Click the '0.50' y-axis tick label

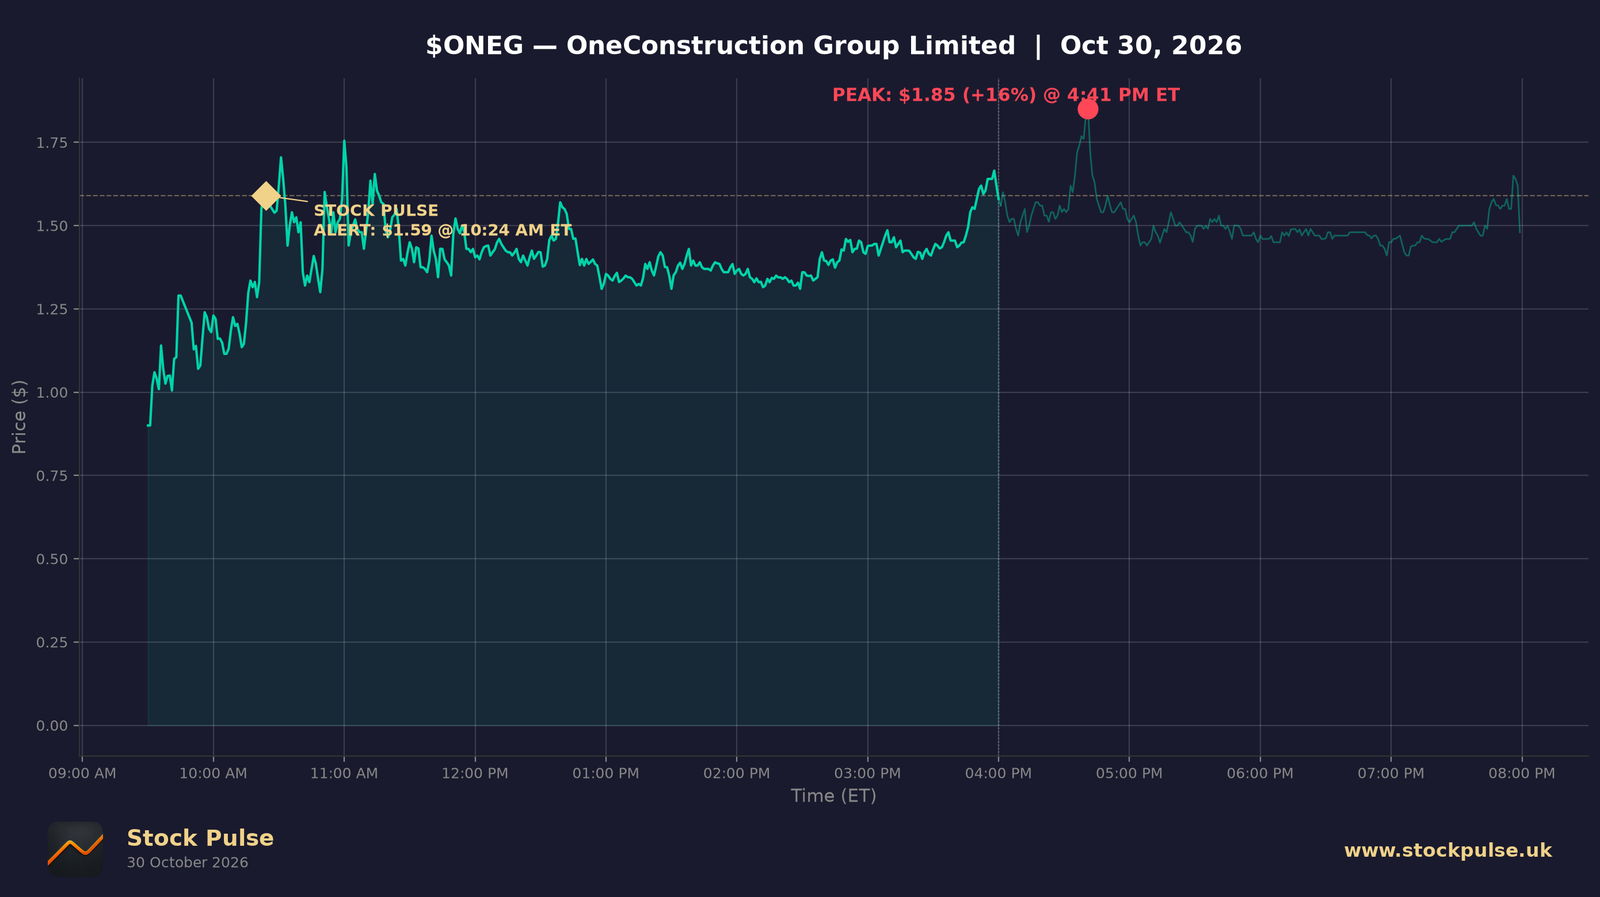(x=52, y=559)
